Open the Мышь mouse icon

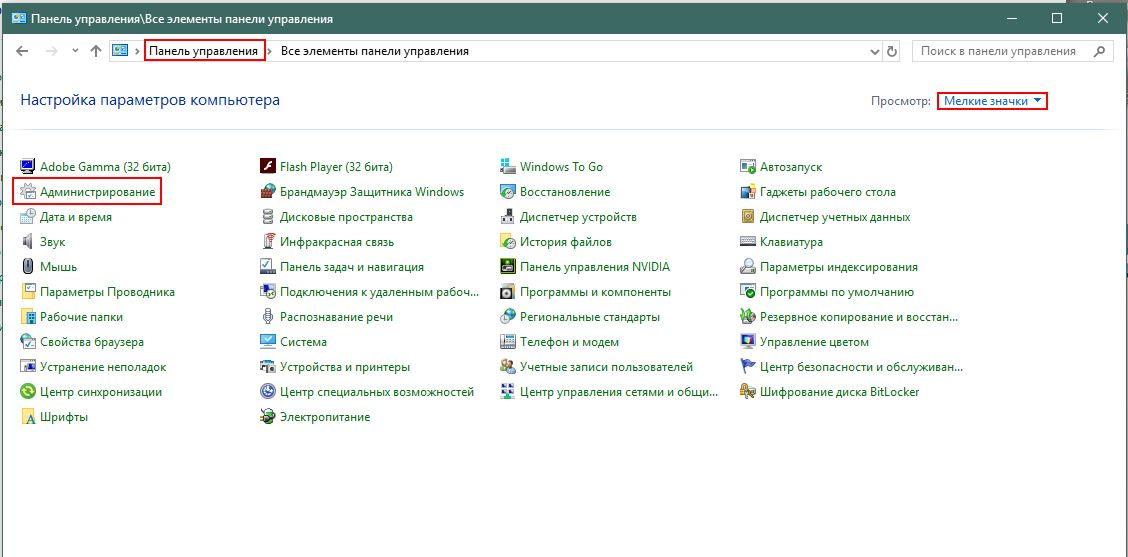(x=27, y=267)
